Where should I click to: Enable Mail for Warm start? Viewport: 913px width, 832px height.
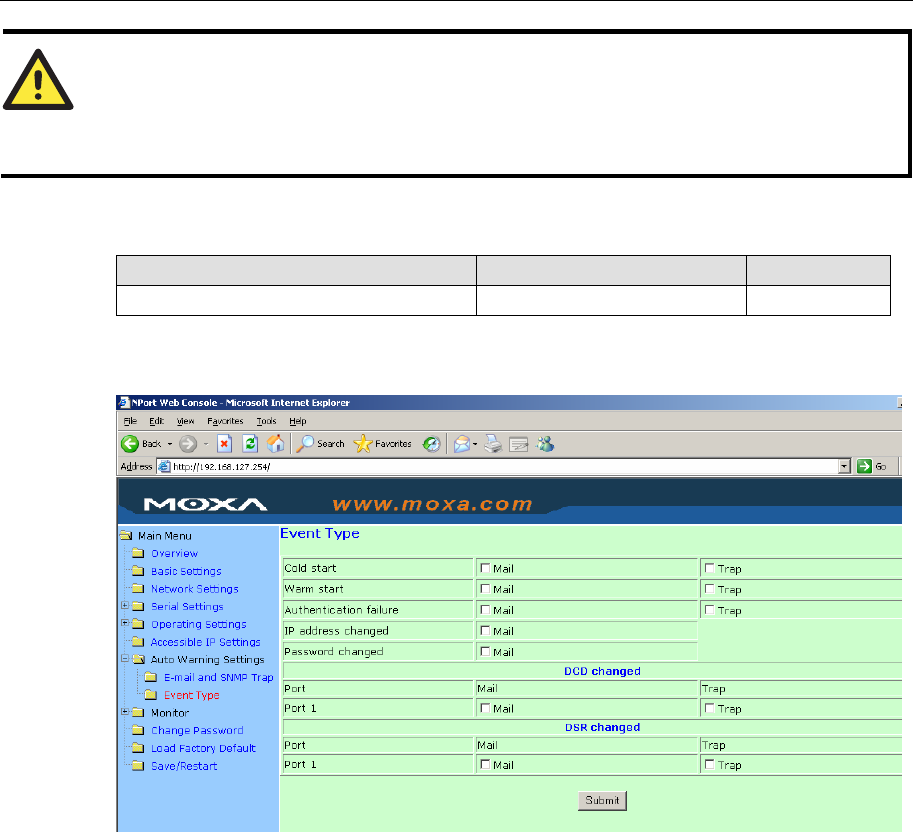pos(485,589)
